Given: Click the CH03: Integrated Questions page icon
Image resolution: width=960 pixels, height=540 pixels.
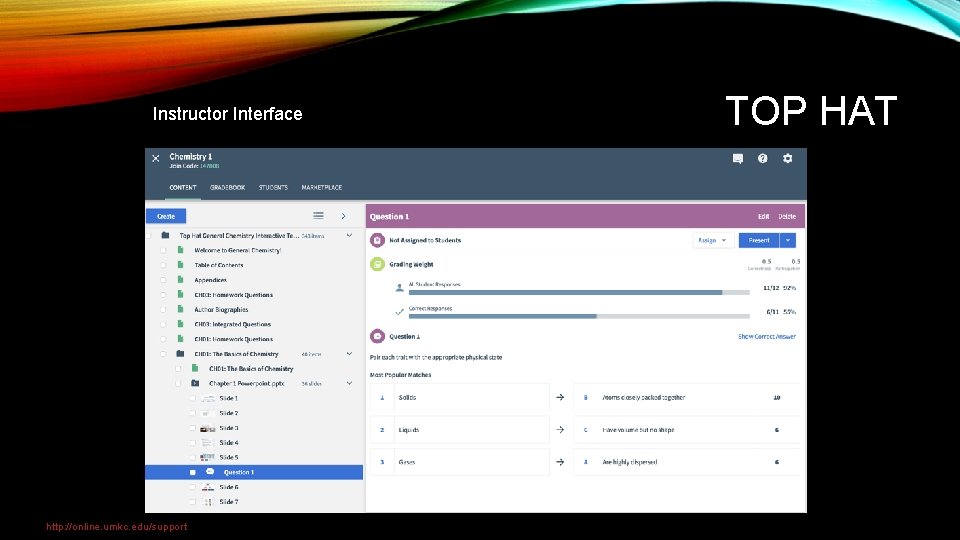Looking at the screenshot, I should click(x=181, y=324).
